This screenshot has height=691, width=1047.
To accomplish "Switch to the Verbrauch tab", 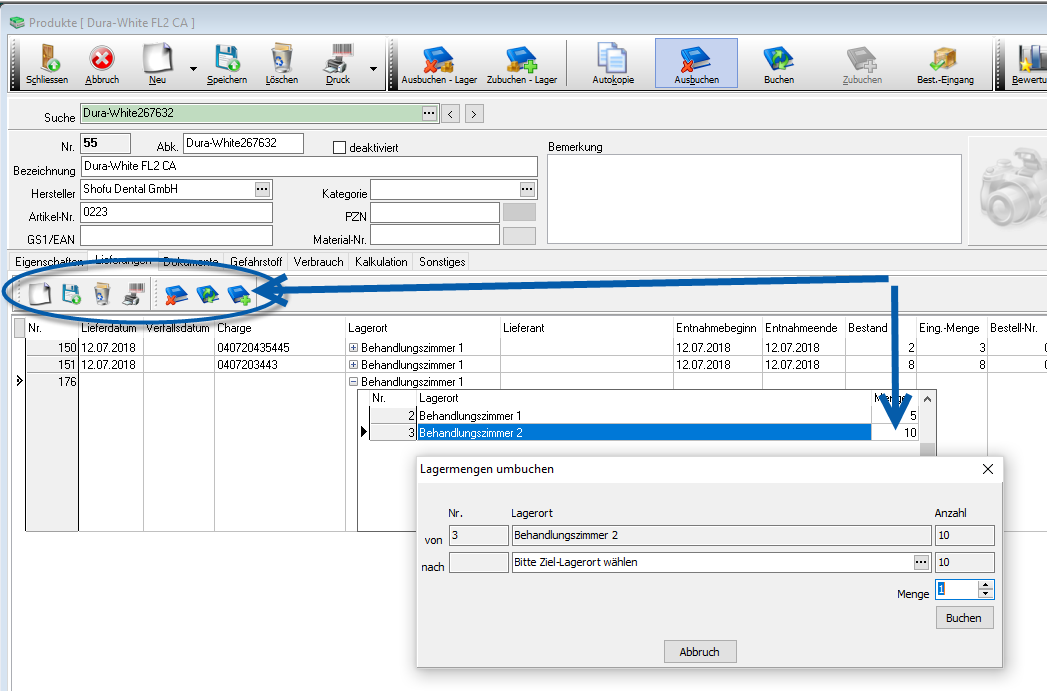I will tap(319, 262).
